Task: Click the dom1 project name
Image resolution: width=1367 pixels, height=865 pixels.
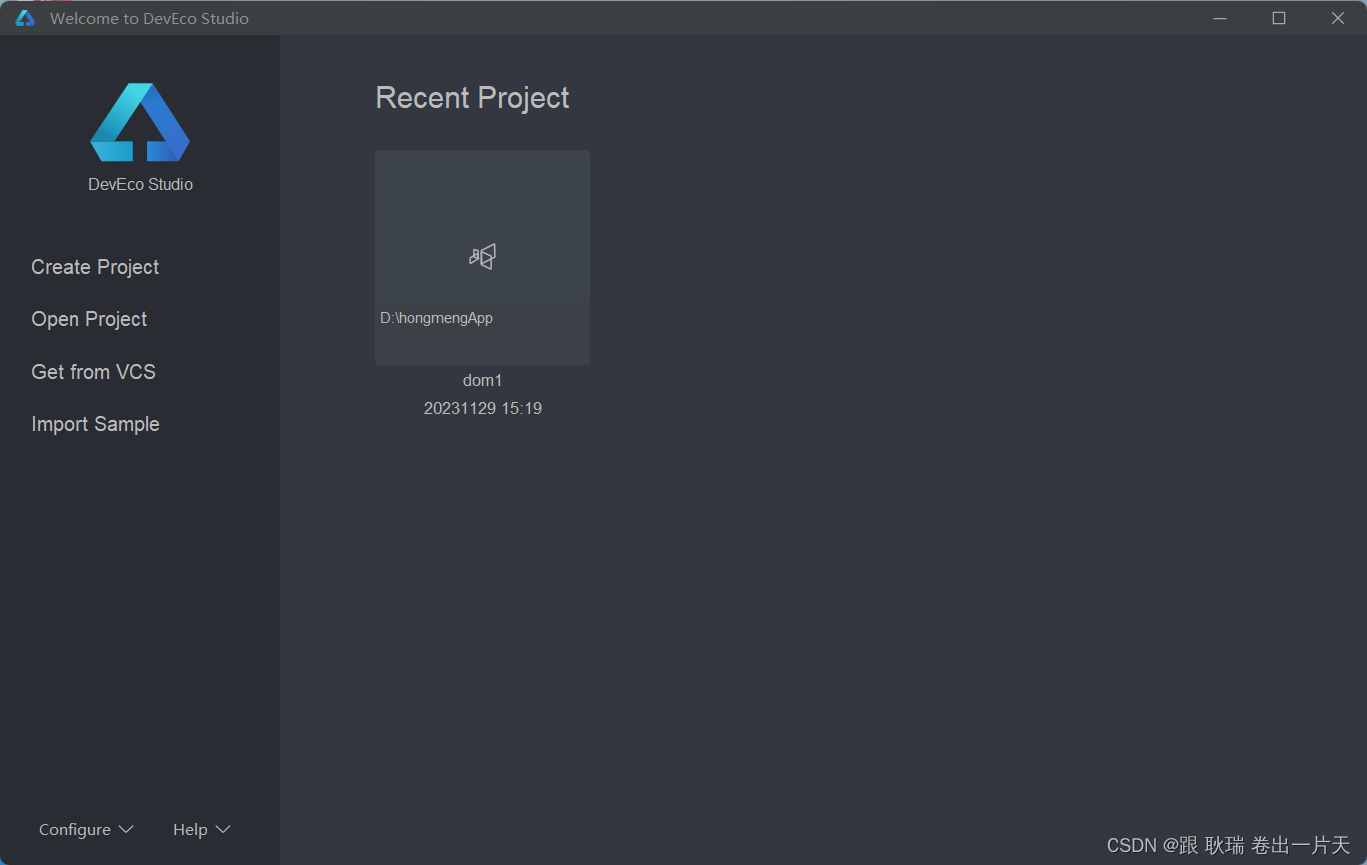Action: tap(482, 381)
